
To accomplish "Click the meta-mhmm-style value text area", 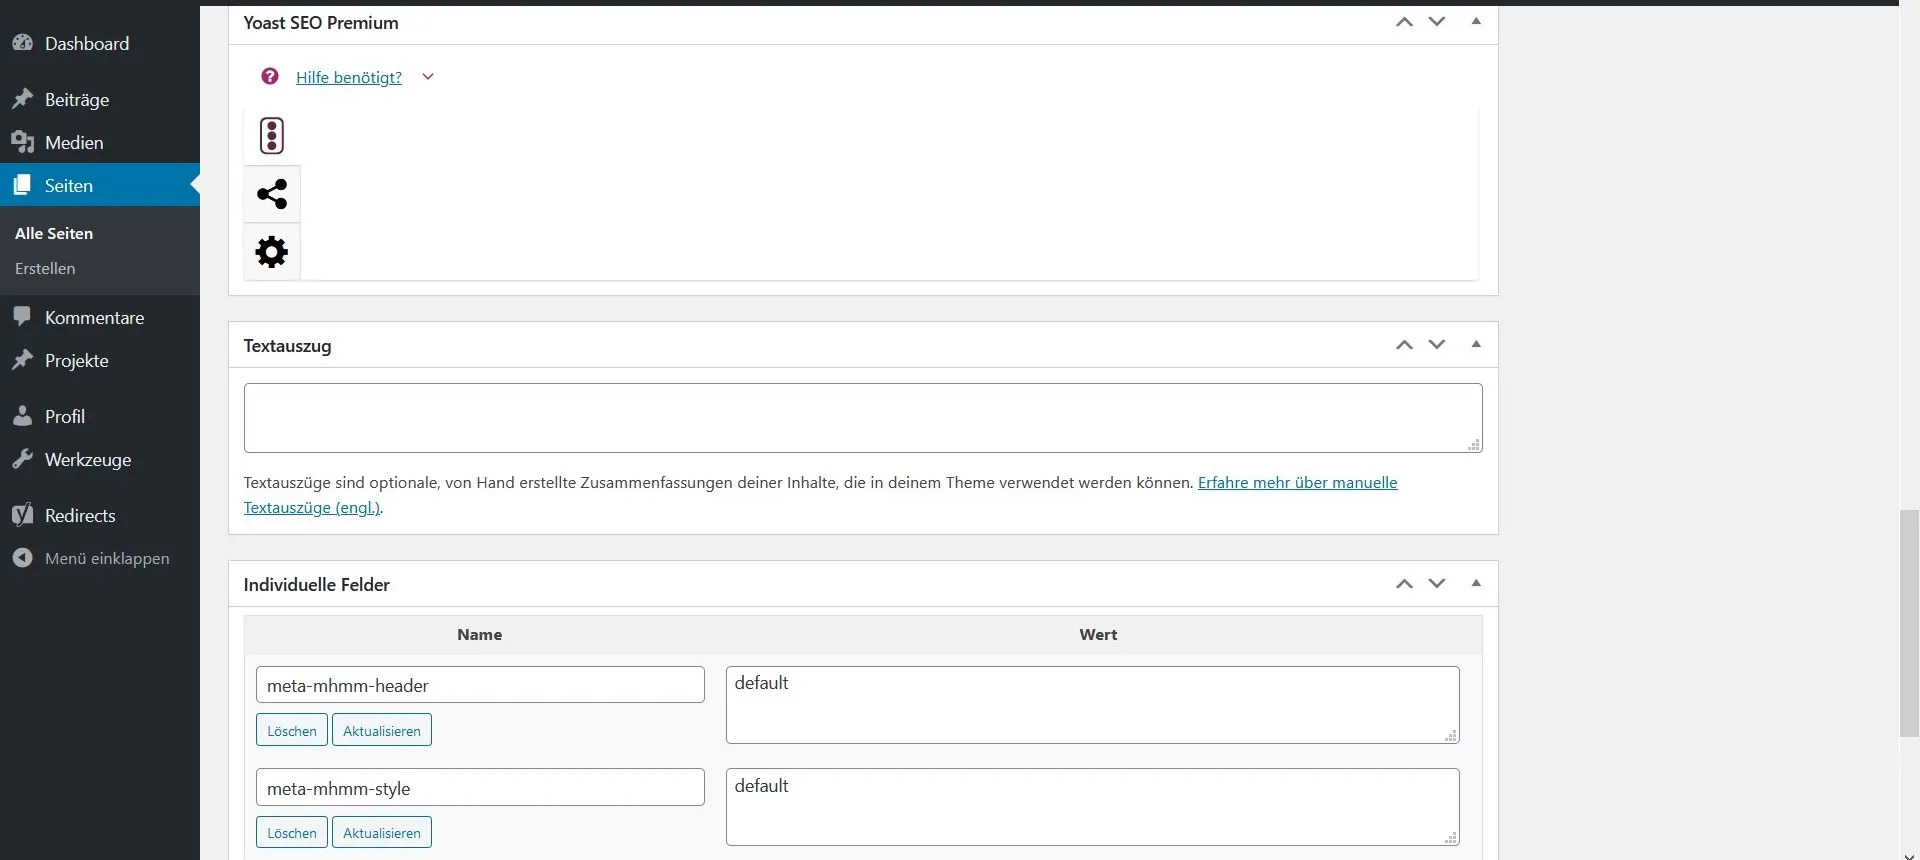I will 1093,807.
